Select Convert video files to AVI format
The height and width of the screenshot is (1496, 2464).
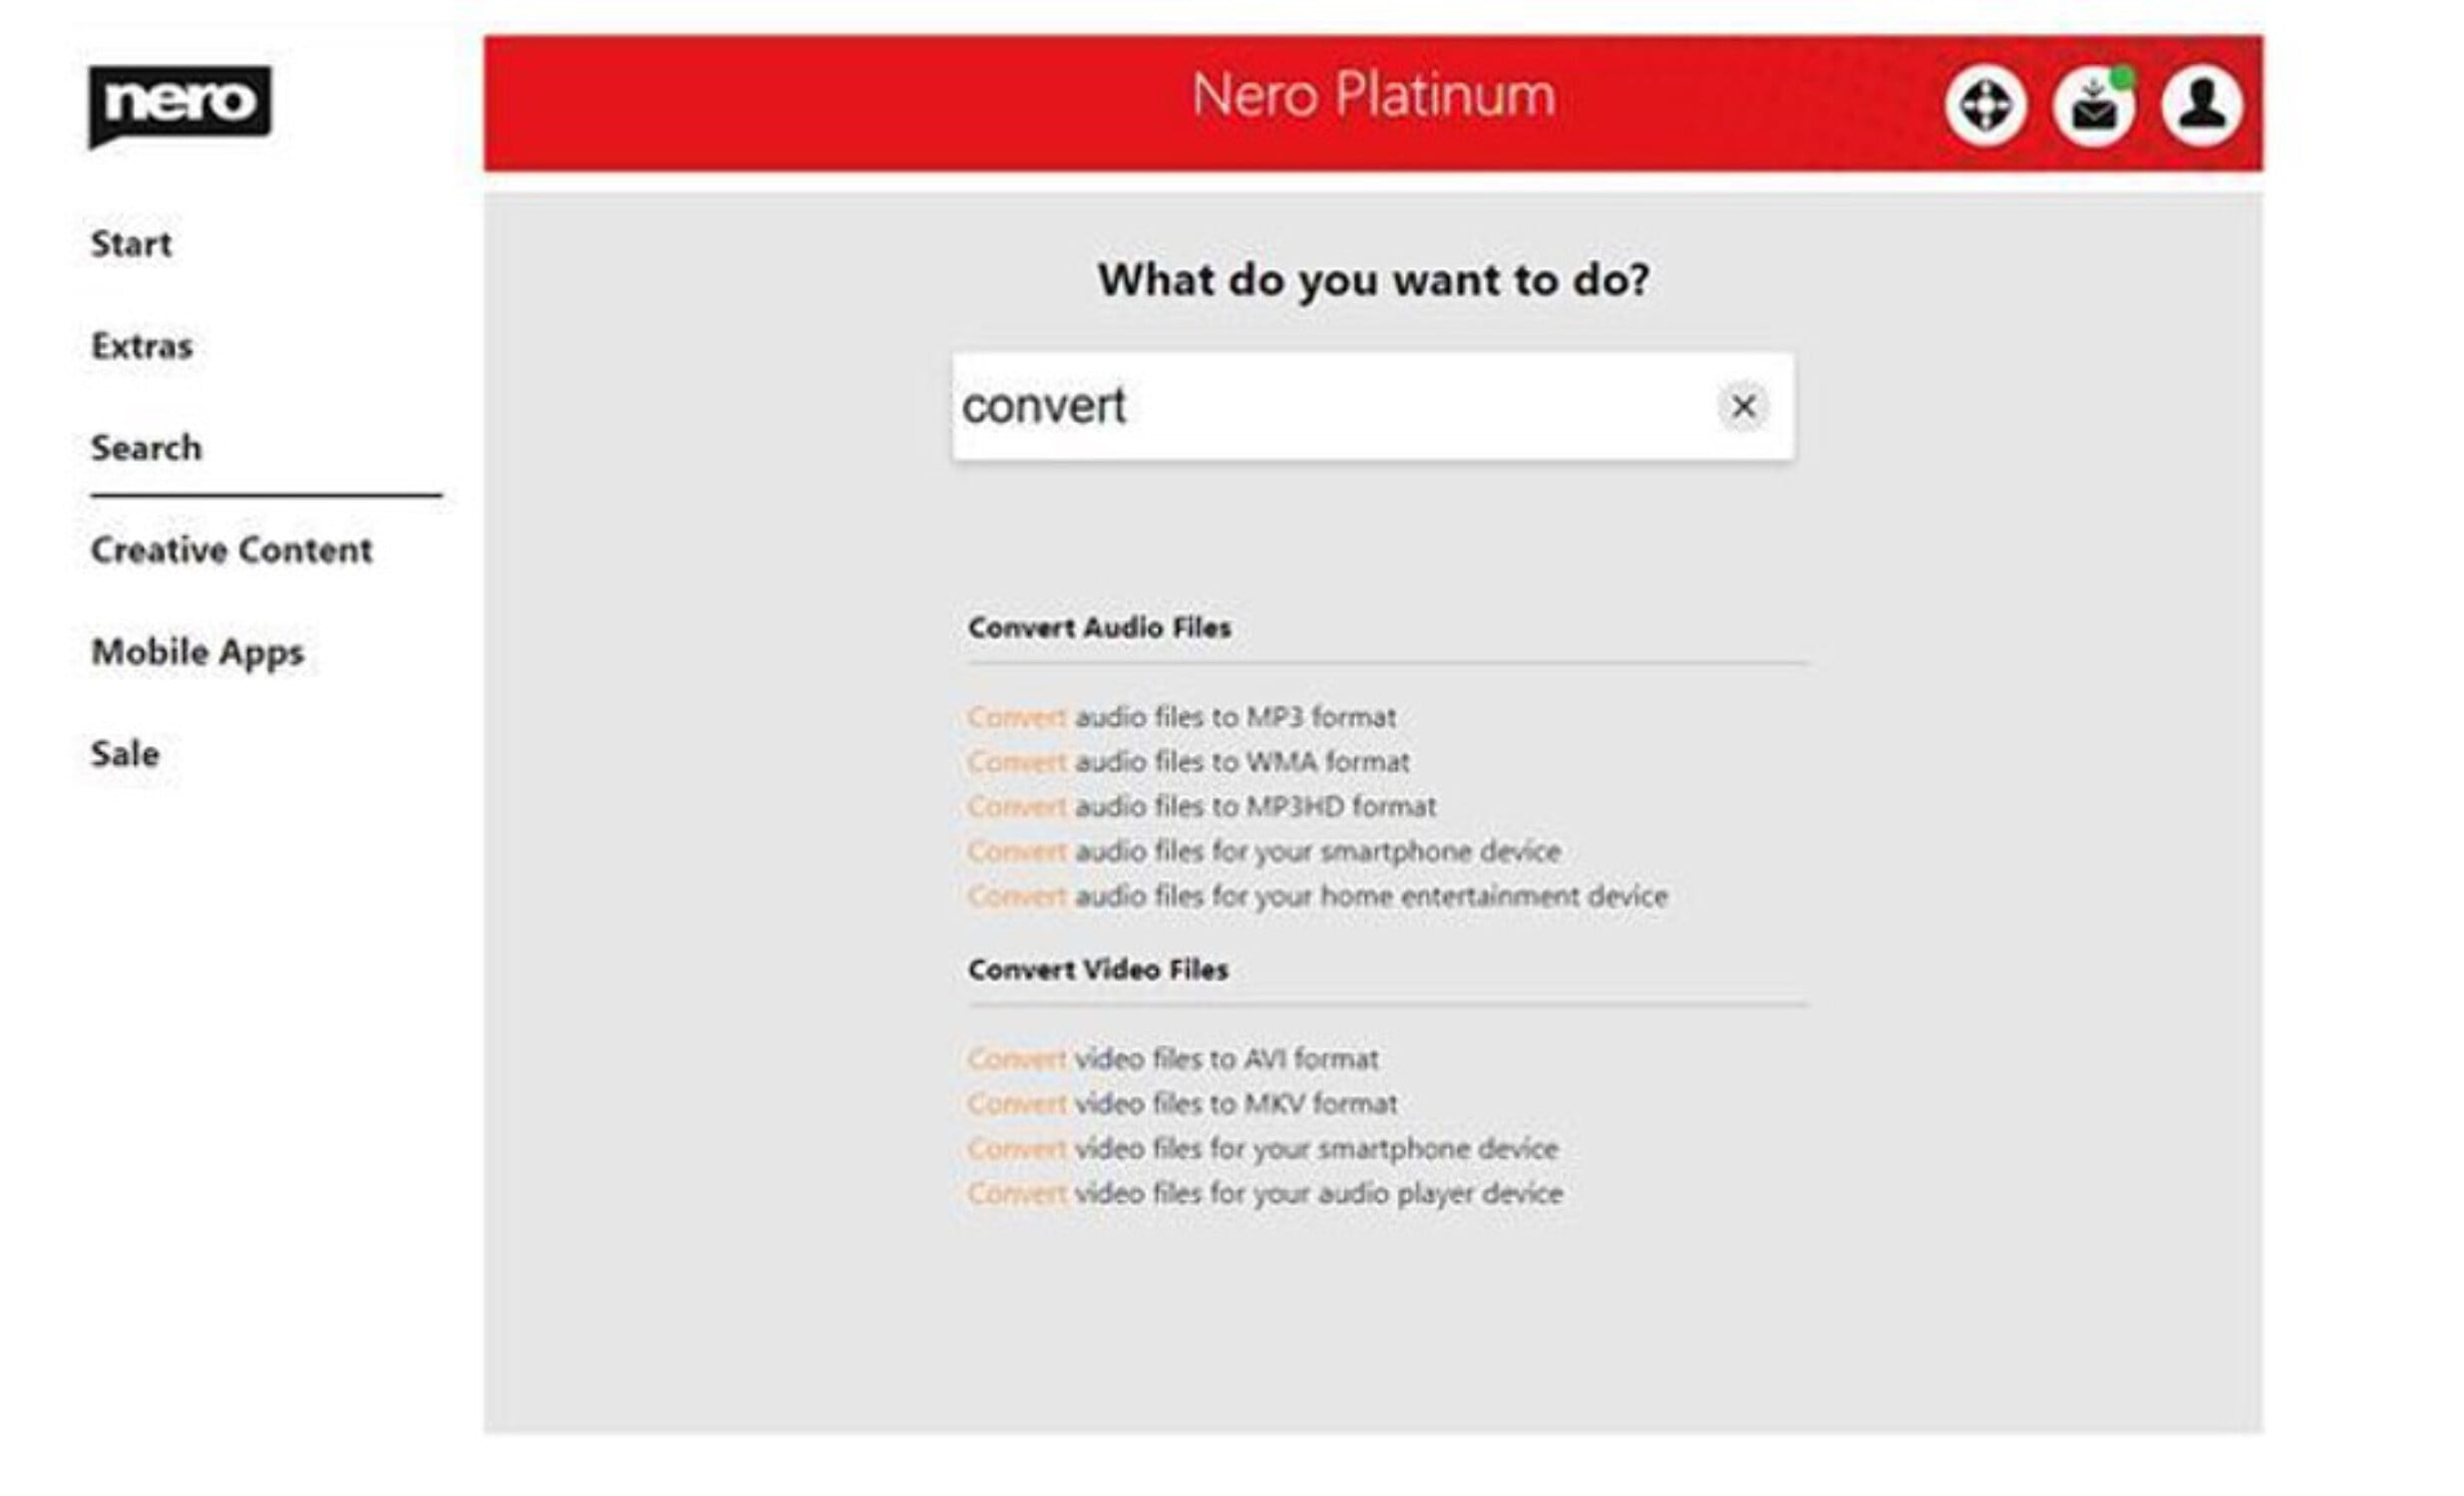(x=1172, y=1059)
